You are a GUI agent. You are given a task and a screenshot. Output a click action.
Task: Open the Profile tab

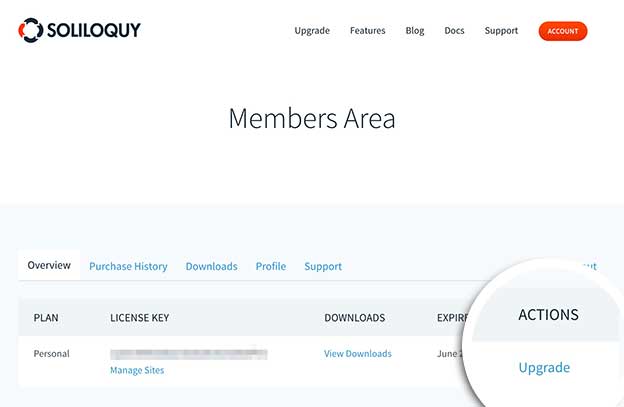point(271,266)
